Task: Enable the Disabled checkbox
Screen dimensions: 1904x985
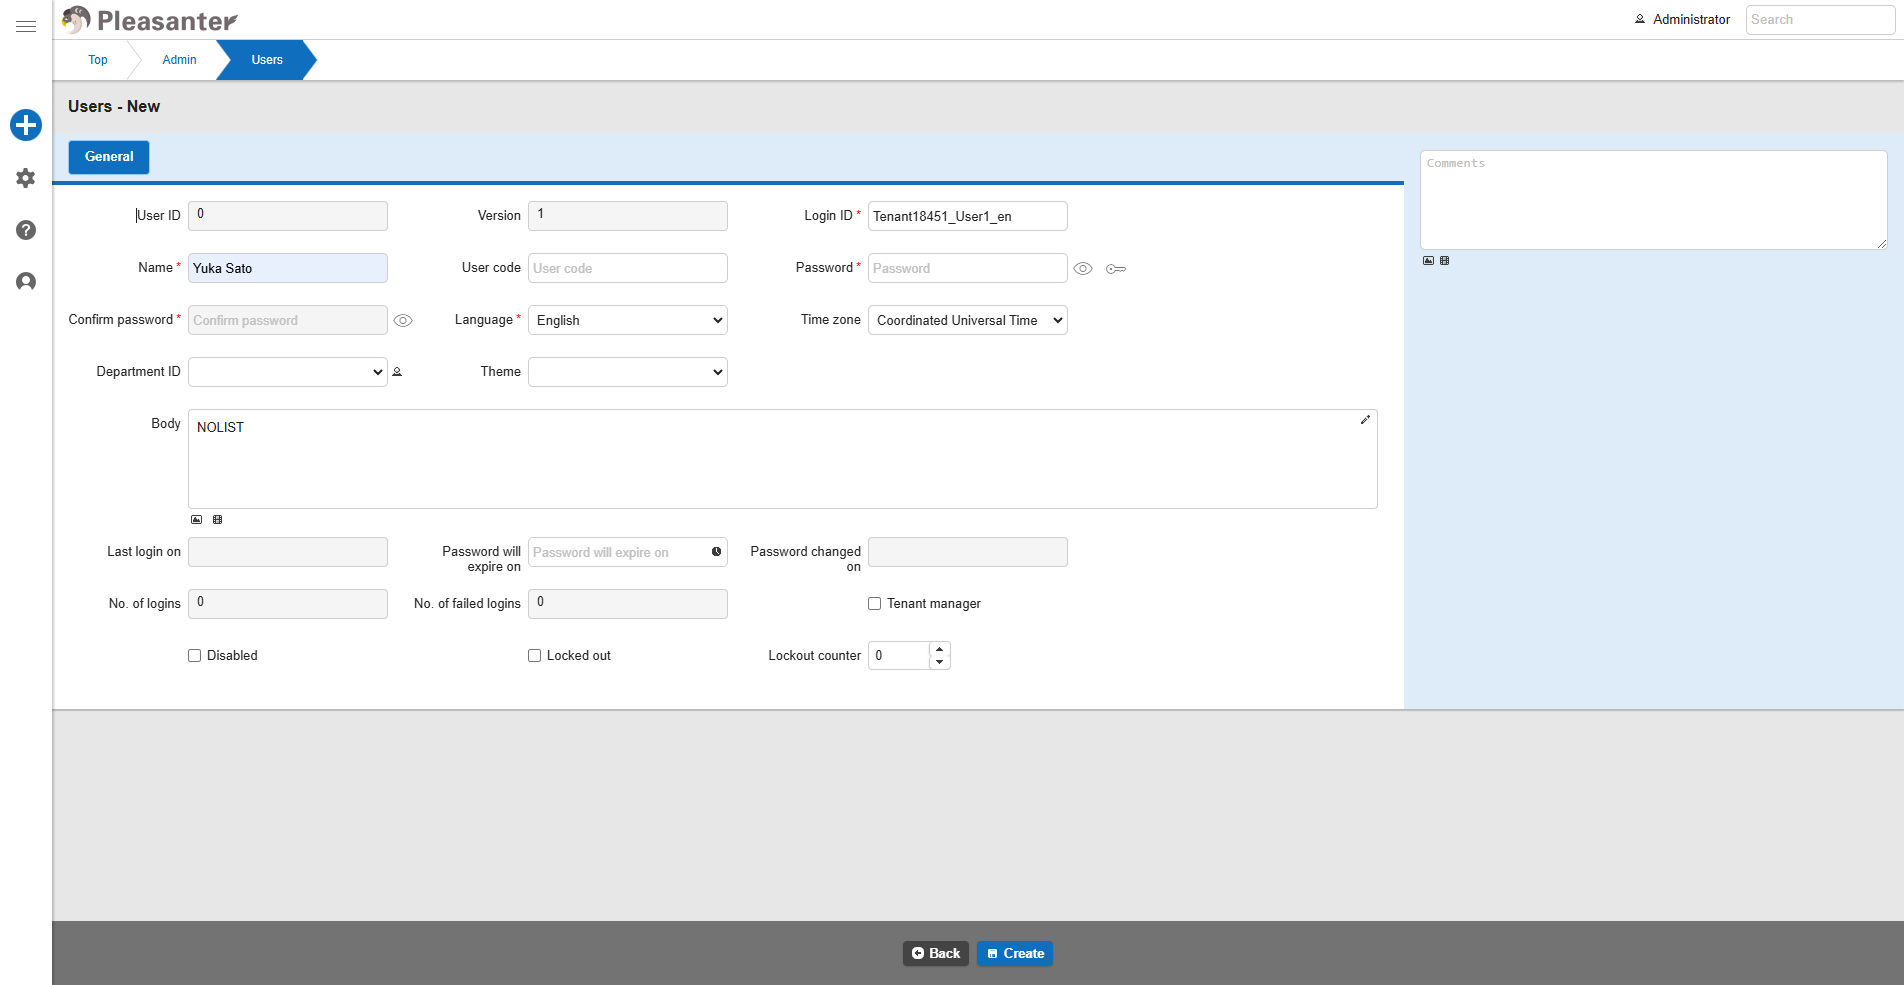Action: [195, 656]
